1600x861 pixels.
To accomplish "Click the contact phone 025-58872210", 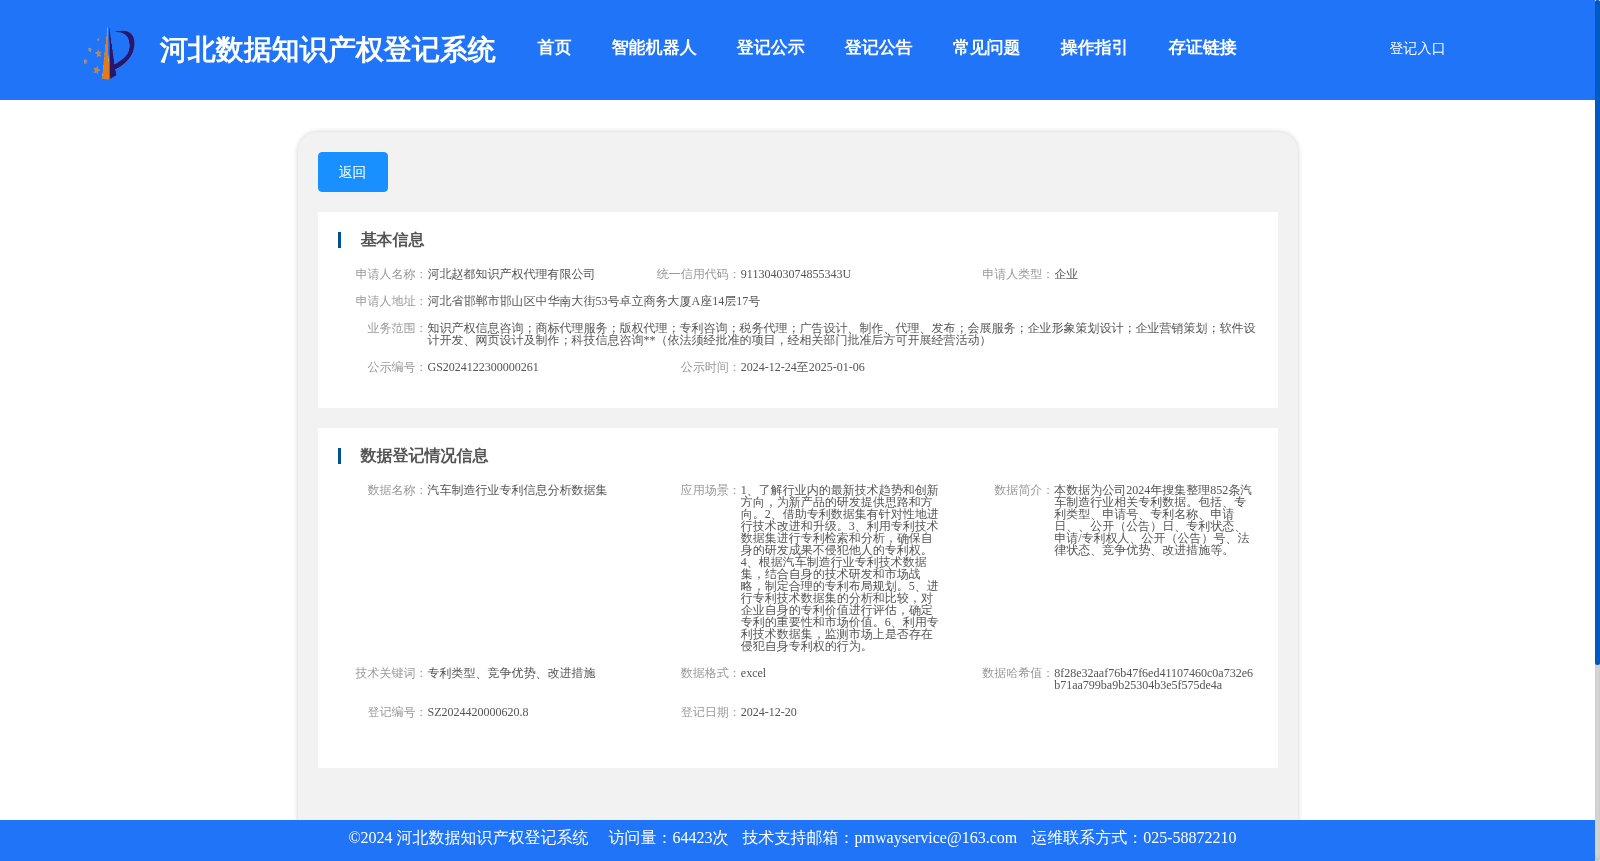I will point(1189,838).
